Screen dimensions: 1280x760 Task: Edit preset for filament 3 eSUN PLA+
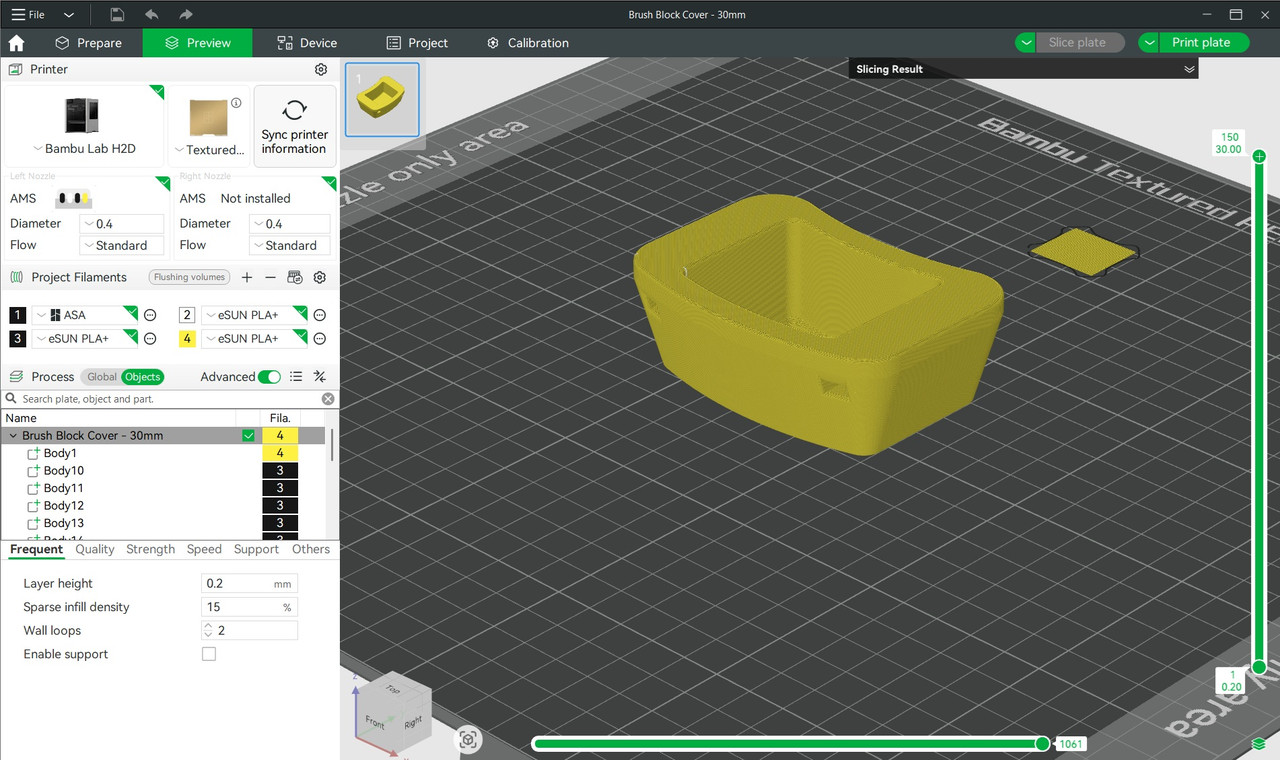[x=150, y=339]
